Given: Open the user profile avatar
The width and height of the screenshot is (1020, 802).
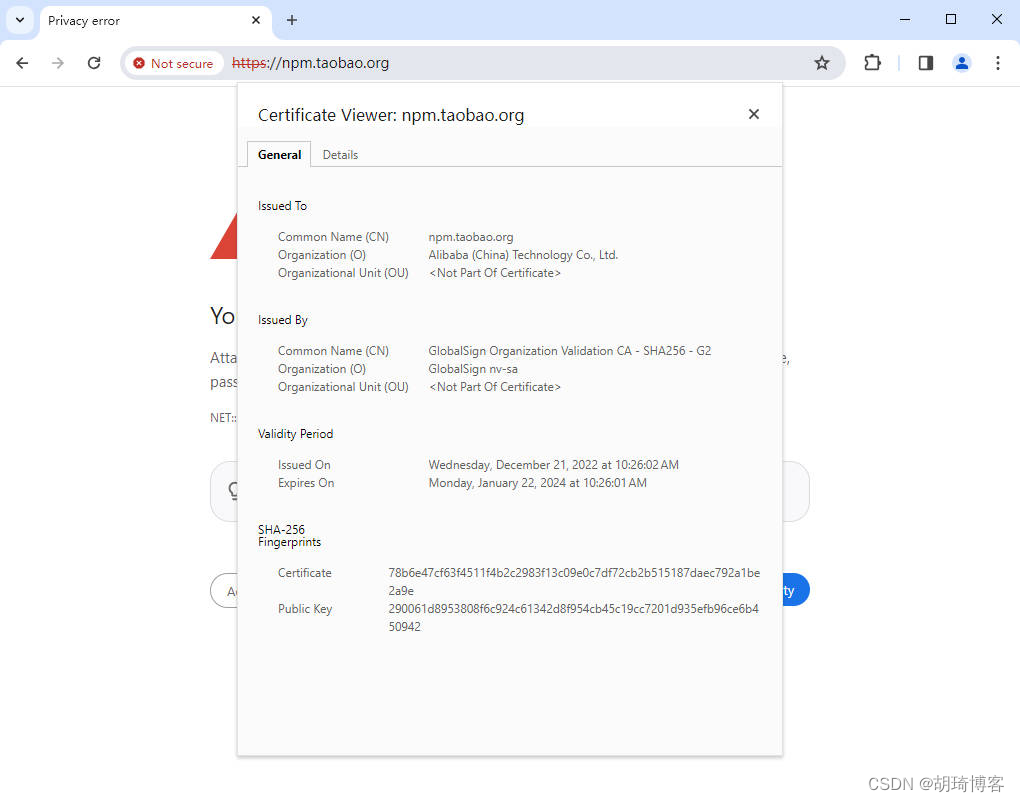Looking at the screenshot, I should (x=961, y=63).
